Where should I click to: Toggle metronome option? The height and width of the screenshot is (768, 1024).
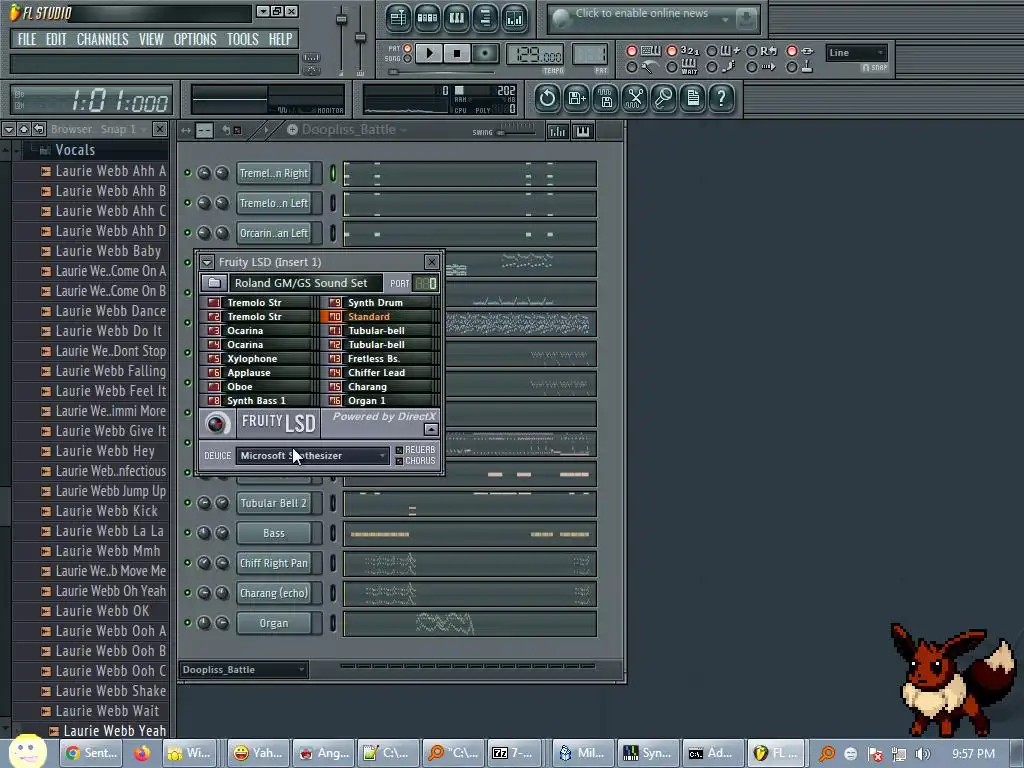(x=632, y=67)
